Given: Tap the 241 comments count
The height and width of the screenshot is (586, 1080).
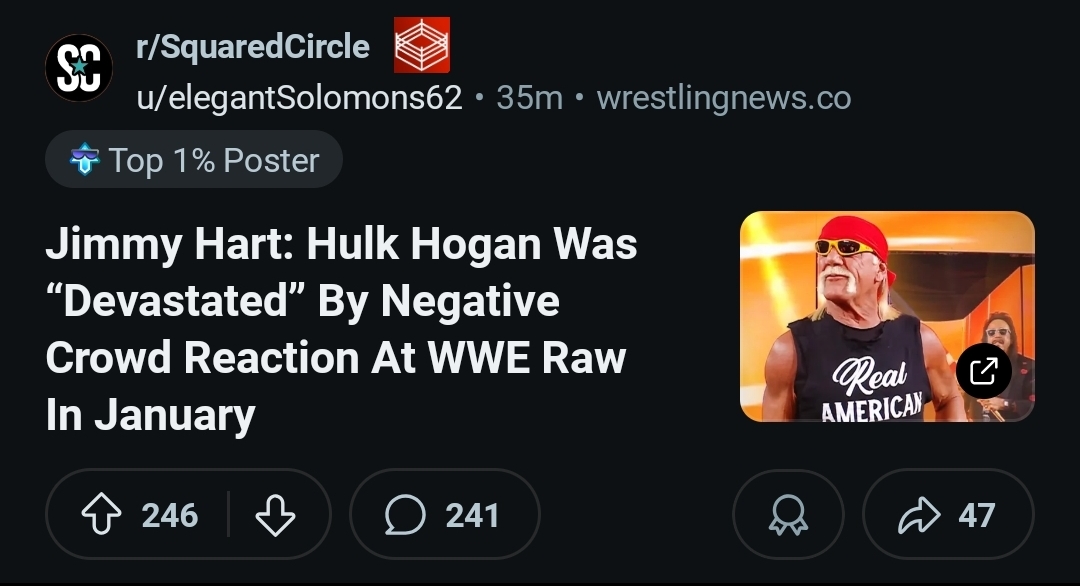Looking at the screenshot, I should [472, 515].
